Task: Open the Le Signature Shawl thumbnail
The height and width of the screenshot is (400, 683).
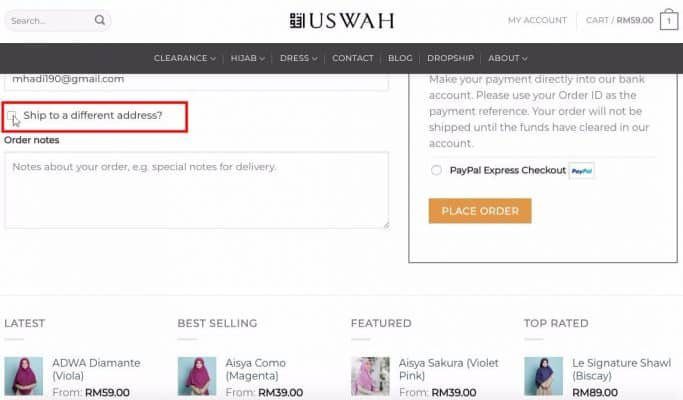Action: coord(543,376)
